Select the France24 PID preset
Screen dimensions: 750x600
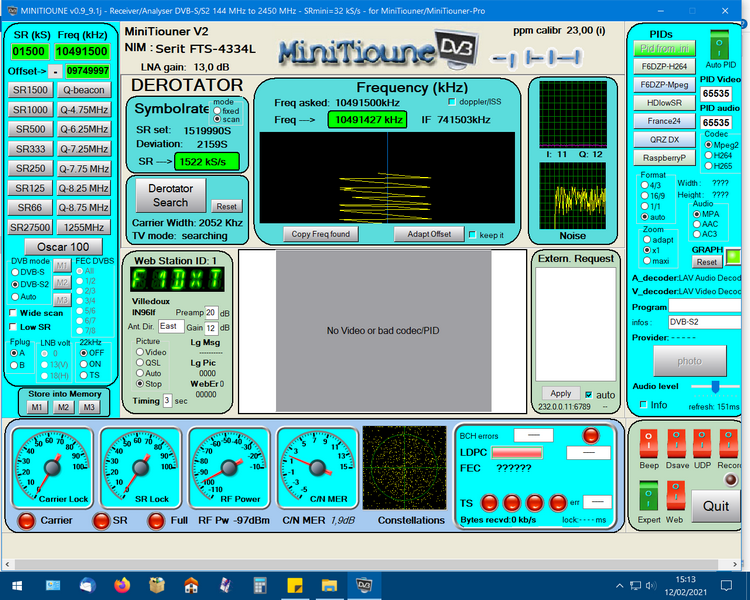pos(664,121)
